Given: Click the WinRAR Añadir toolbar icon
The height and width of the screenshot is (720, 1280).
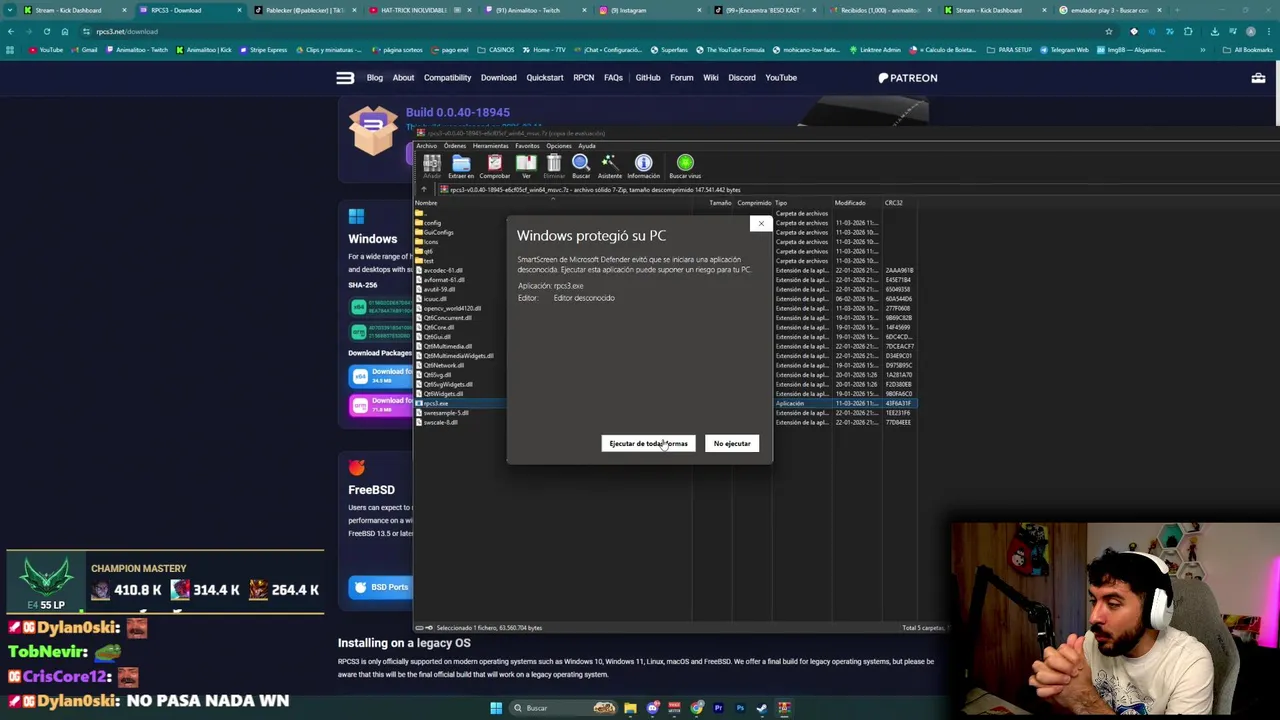Looking at the screenshot, I should coord(432,164).
